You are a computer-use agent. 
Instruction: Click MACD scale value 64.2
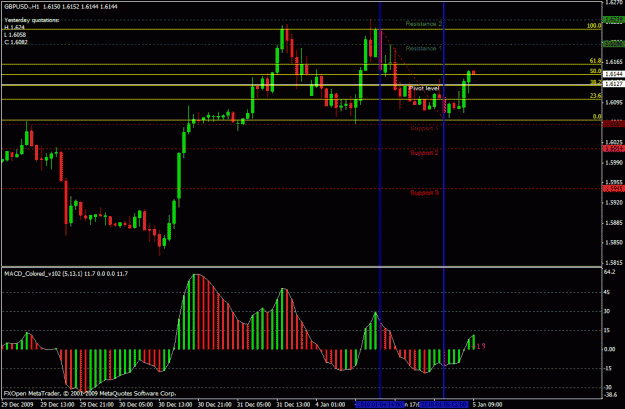pos(610,272)
